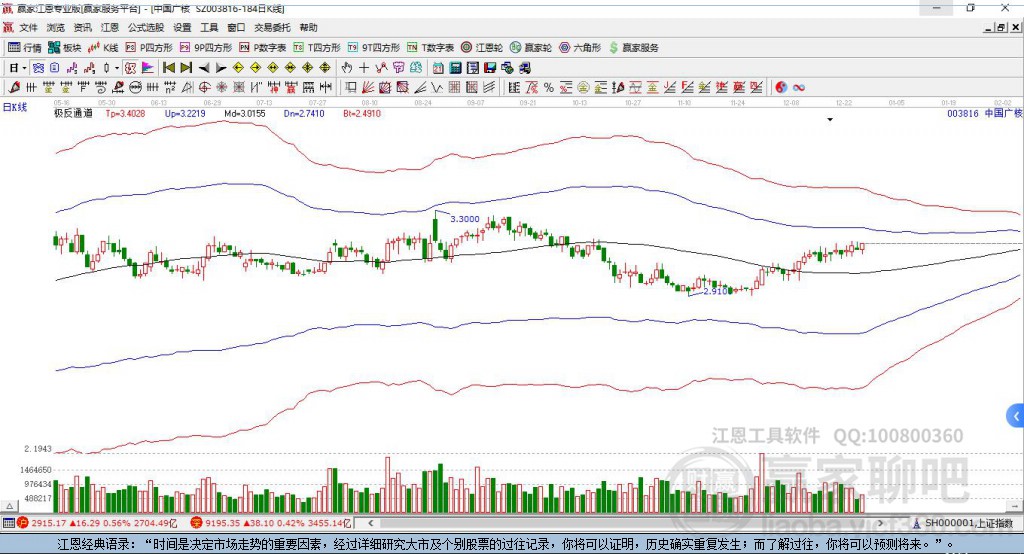Click the last yellow diamond arrow icon
Image resolution: width=1024 pixels, height=554 pixels.
tap(325, 68)
